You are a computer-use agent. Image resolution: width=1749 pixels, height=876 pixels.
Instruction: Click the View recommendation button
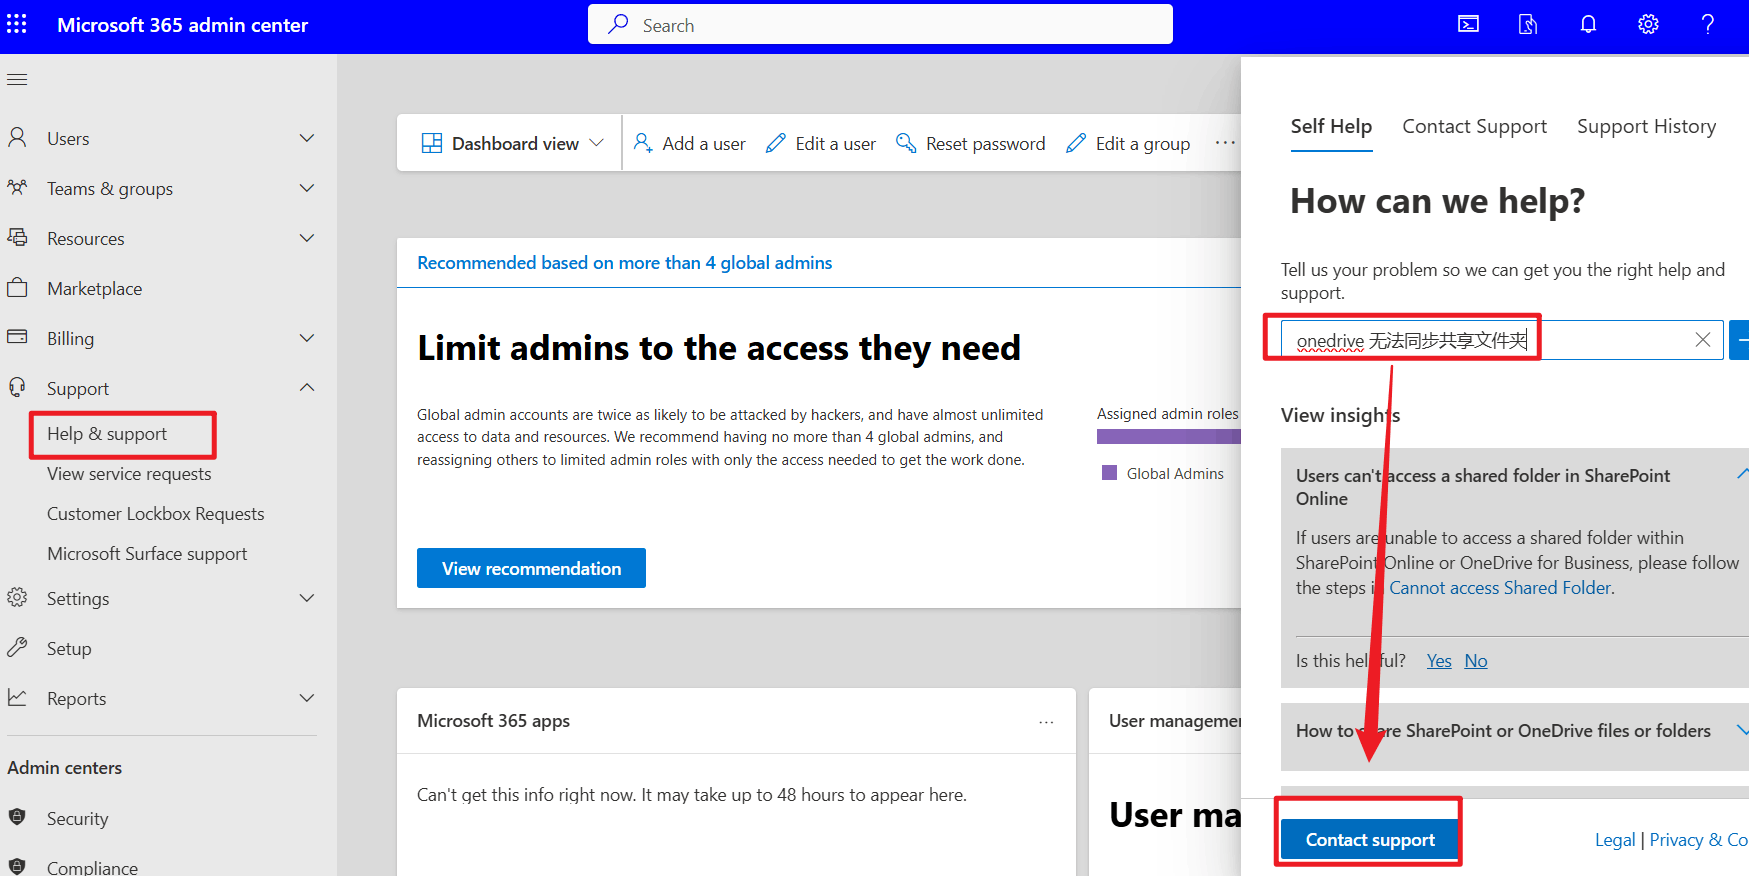pyautogui.click(x=531, y=568)
